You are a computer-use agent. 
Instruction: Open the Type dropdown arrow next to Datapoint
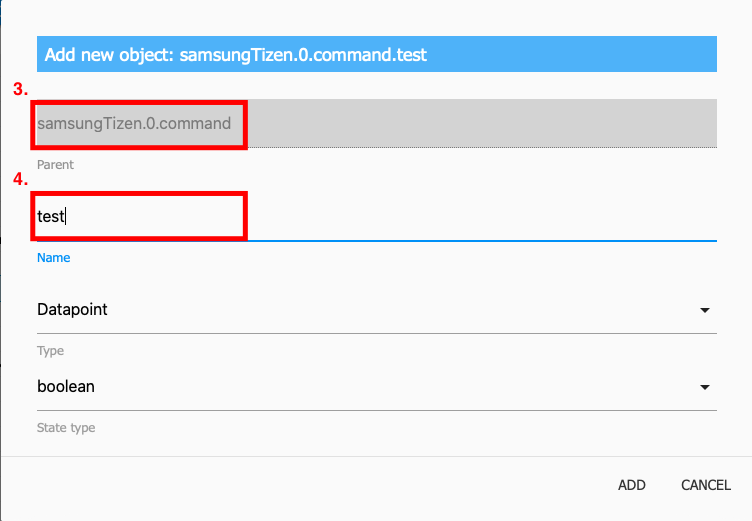(705, 310)
